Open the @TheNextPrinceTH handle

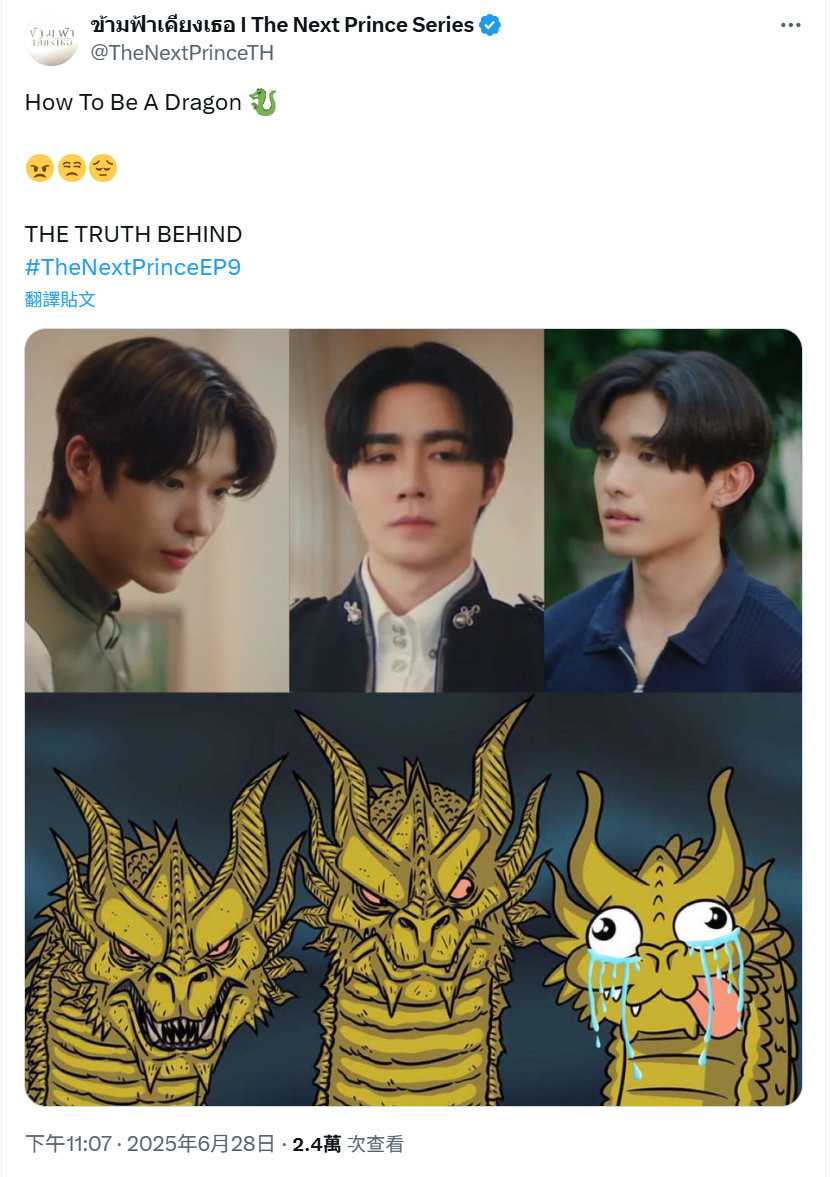182,53
